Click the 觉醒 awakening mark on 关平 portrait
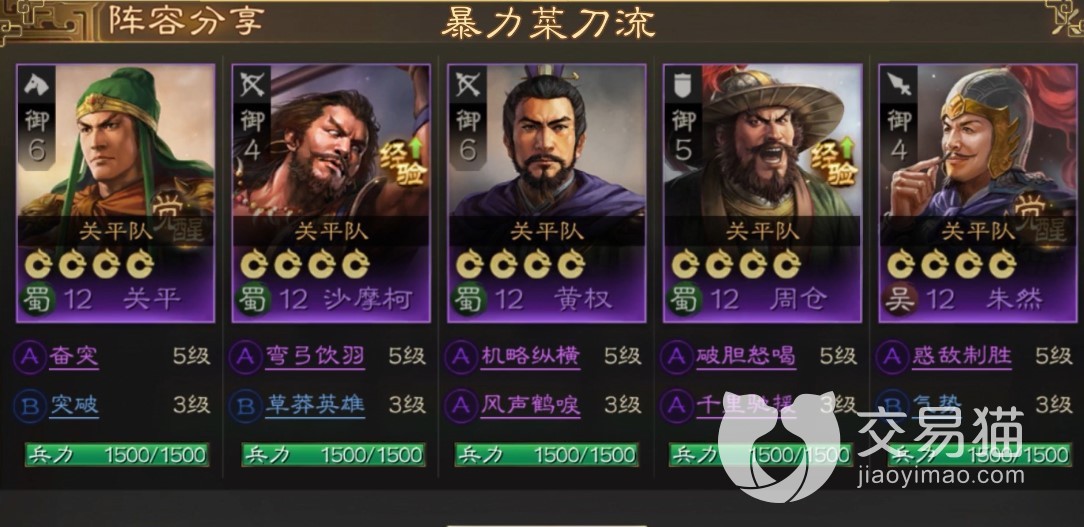Viewport: 1084px width, 527px height. pos(180,216)
